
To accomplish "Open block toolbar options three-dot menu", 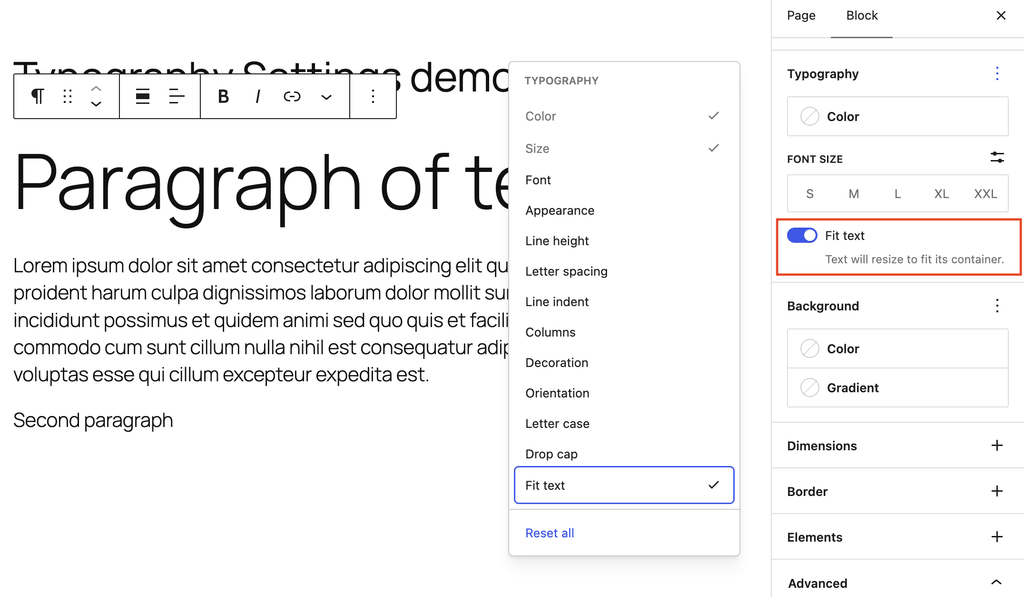I will pos(373,97).
